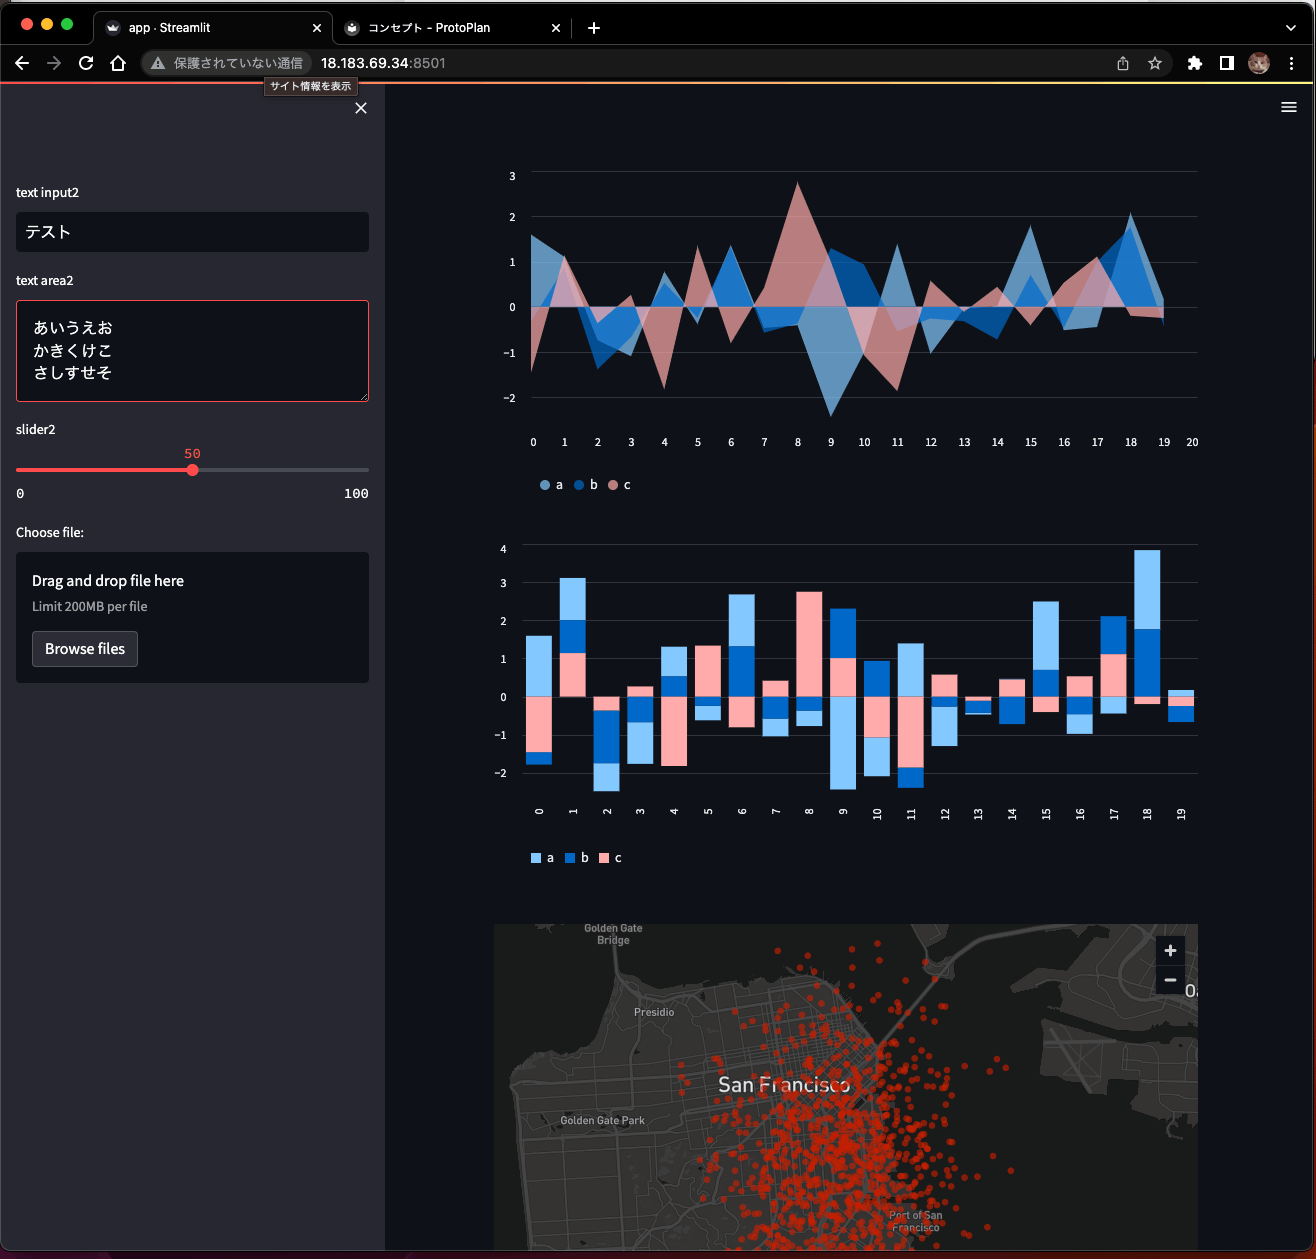Open the Streamlit hamburger menu

(1289, 106)
